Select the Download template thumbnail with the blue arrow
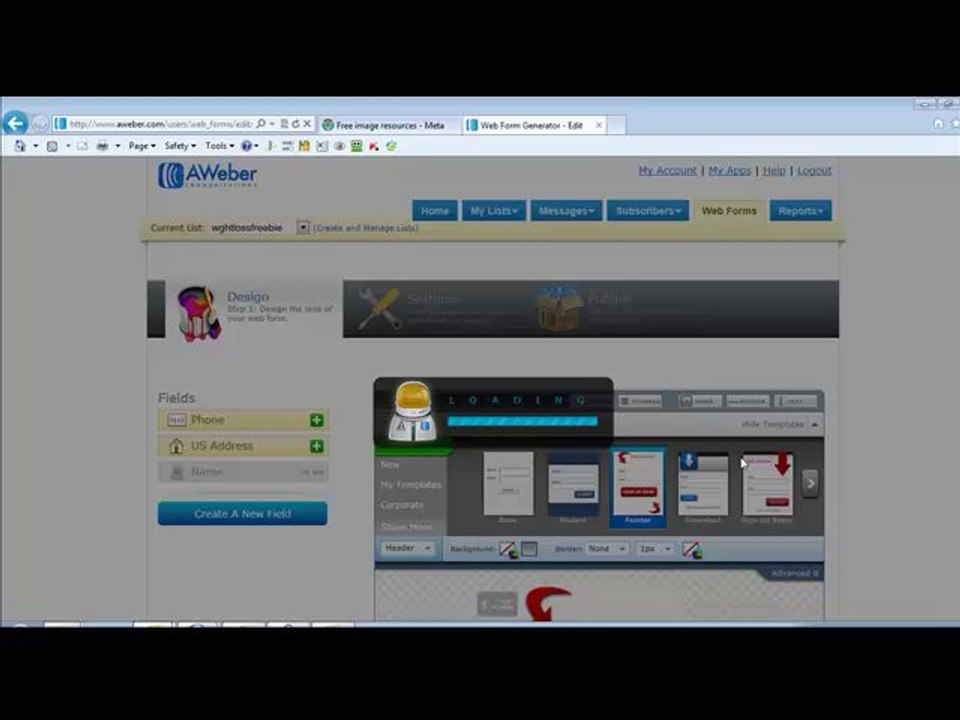Viewport: 960px width, 720px height. pyautogui.click(x=703, y=484)
